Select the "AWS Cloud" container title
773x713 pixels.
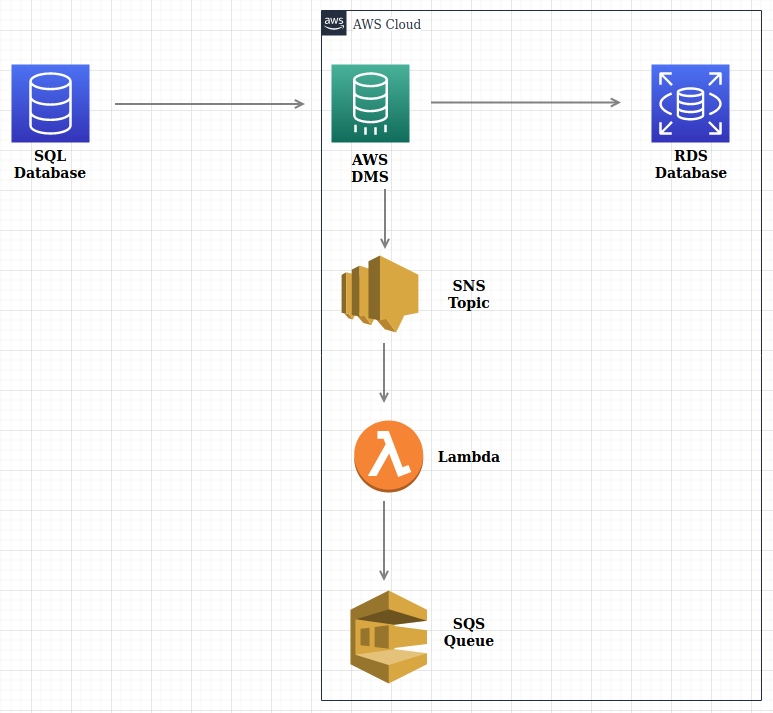pos(387,24)
